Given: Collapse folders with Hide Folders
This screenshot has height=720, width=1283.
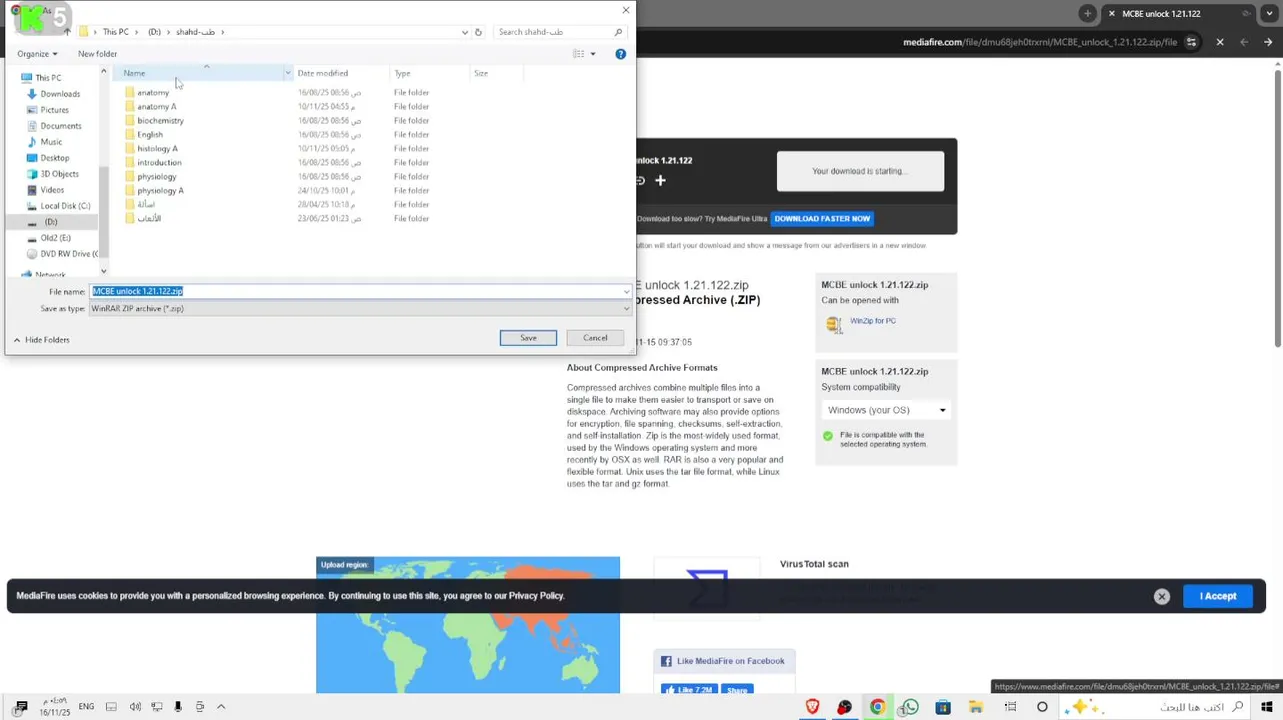Looking at the screenshot, I should tap(41, 340).
